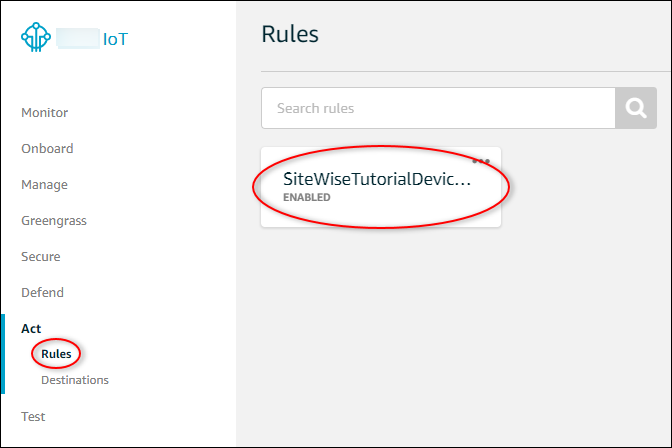
Task: Expand the Onboard sidebar section
Action: pyautogui.click(x=47, y=149)
